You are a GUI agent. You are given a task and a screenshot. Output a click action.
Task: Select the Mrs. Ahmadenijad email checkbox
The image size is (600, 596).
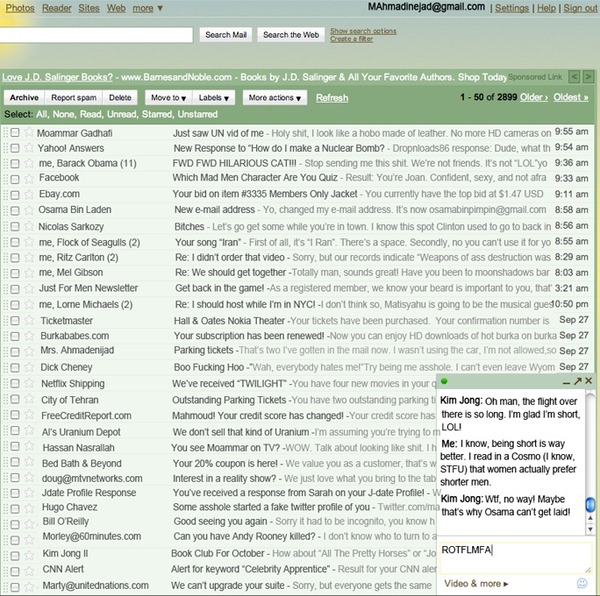[15, 352]
